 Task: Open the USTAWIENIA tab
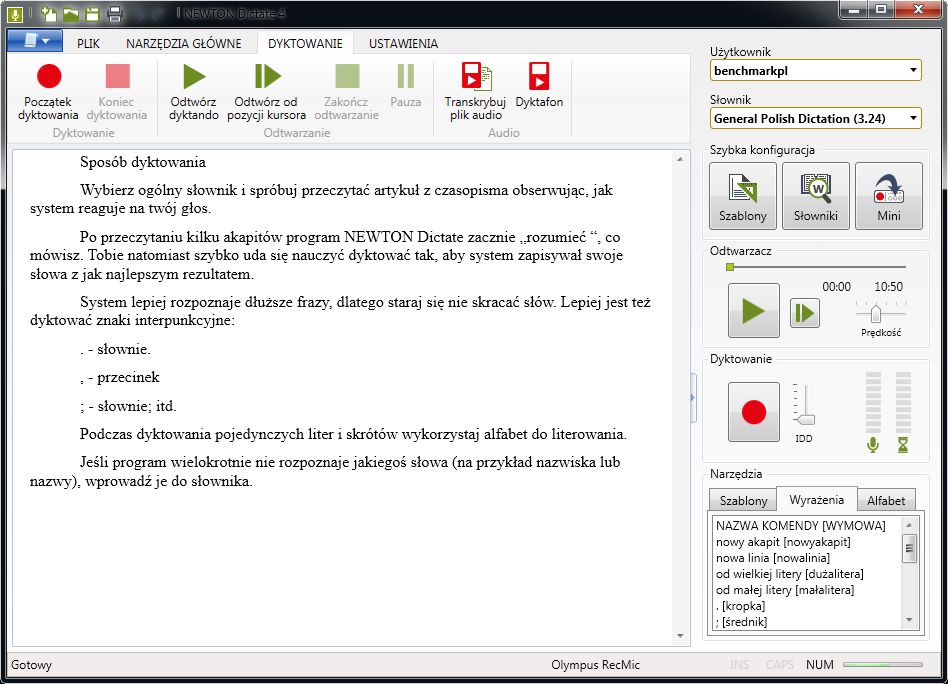(x=403, y=44)
